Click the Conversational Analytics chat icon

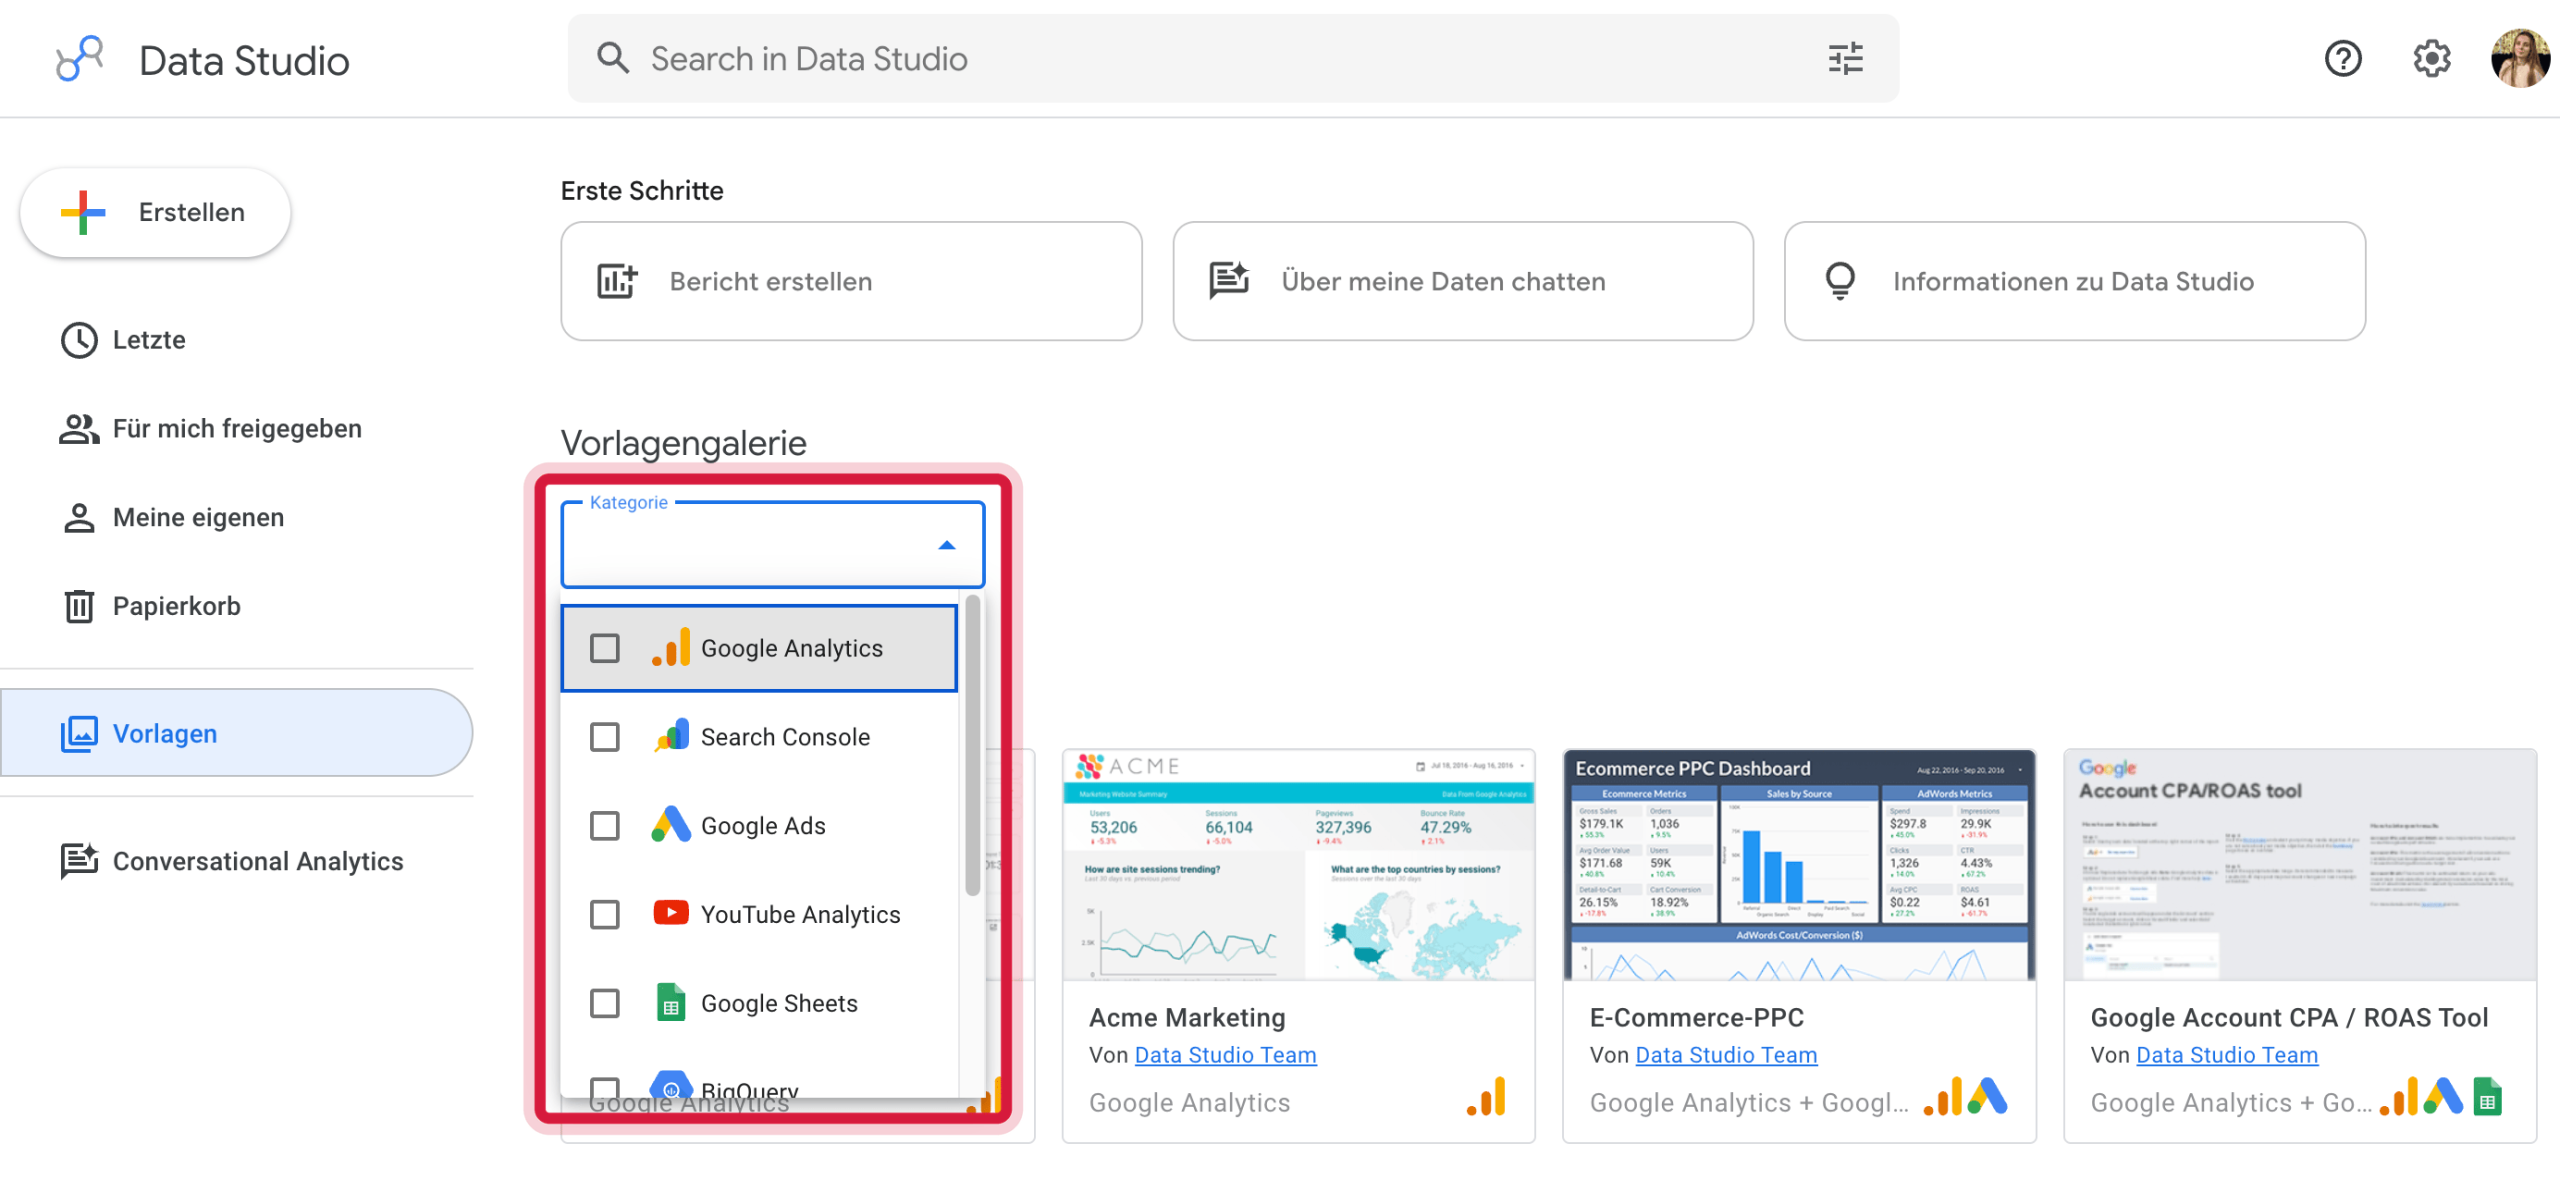tap(79, 861)
